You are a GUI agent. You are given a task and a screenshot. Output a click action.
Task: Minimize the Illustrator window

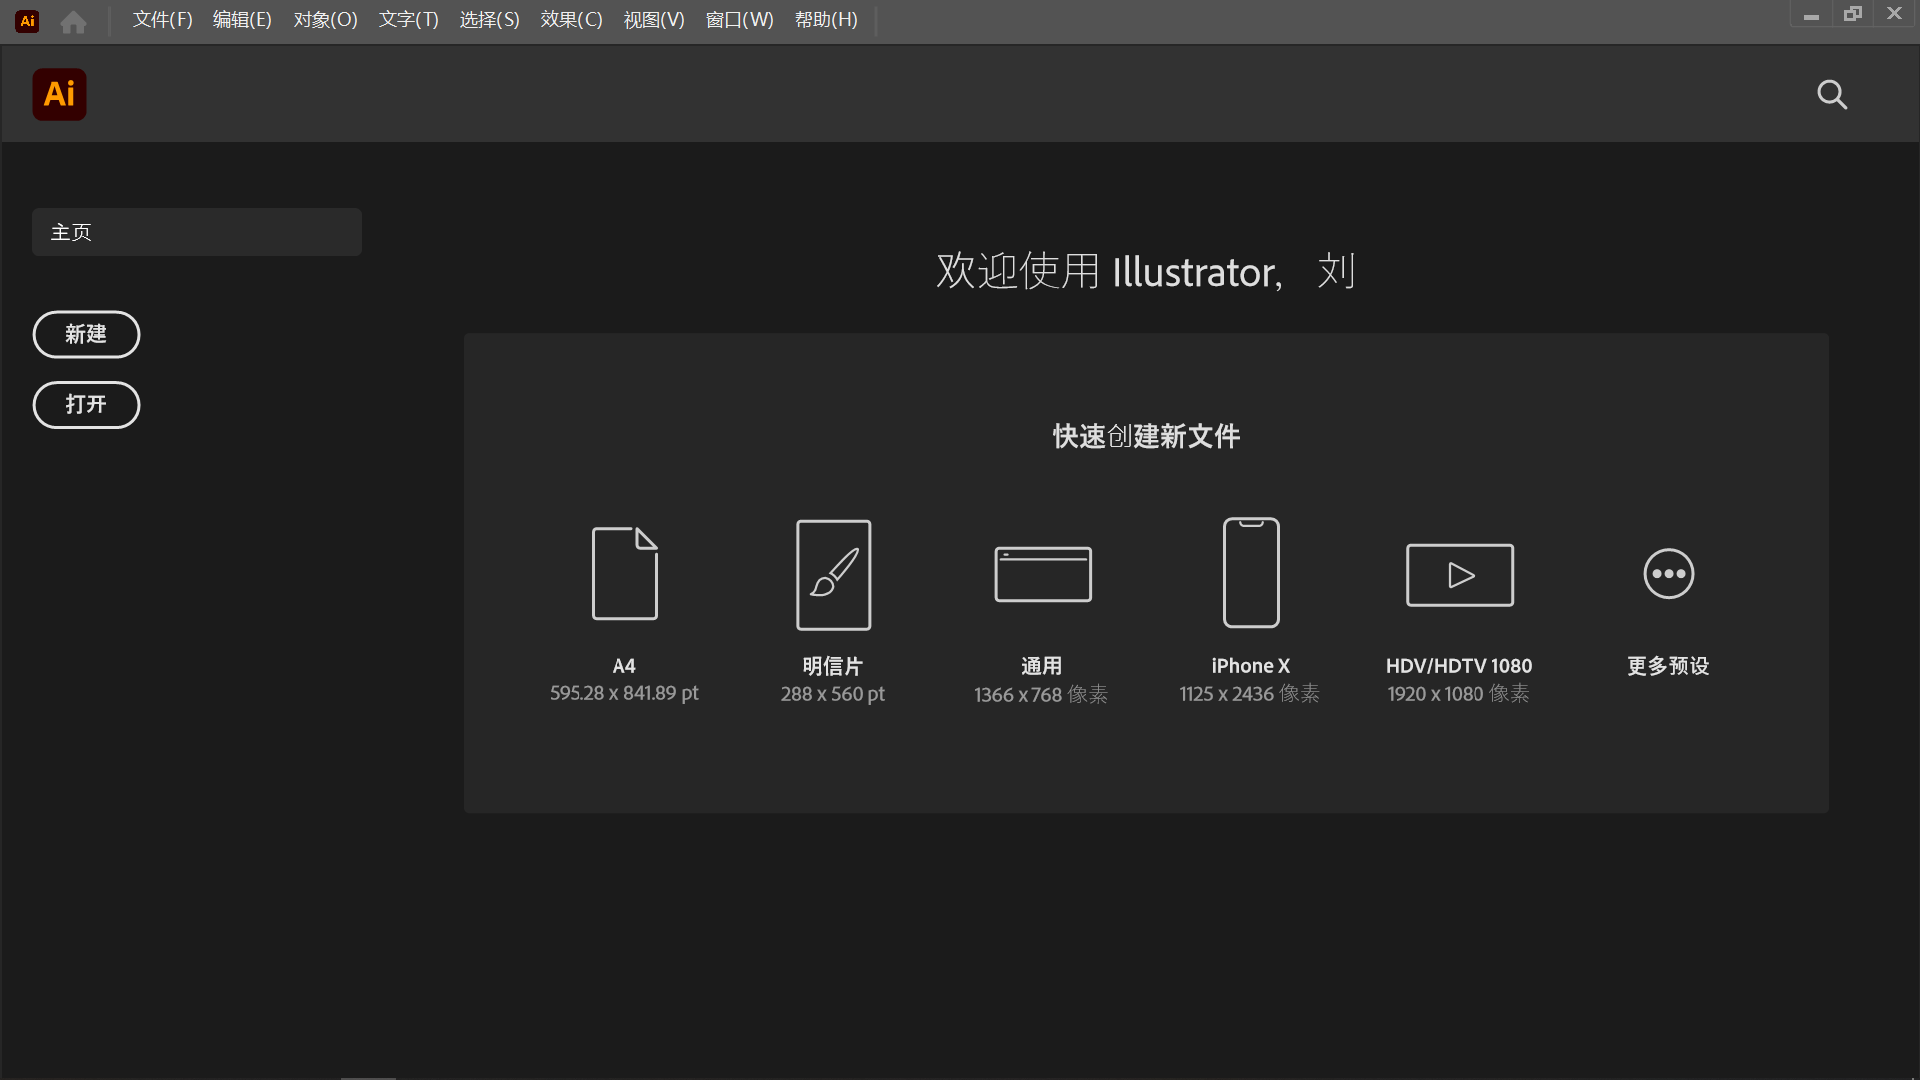1811,15
